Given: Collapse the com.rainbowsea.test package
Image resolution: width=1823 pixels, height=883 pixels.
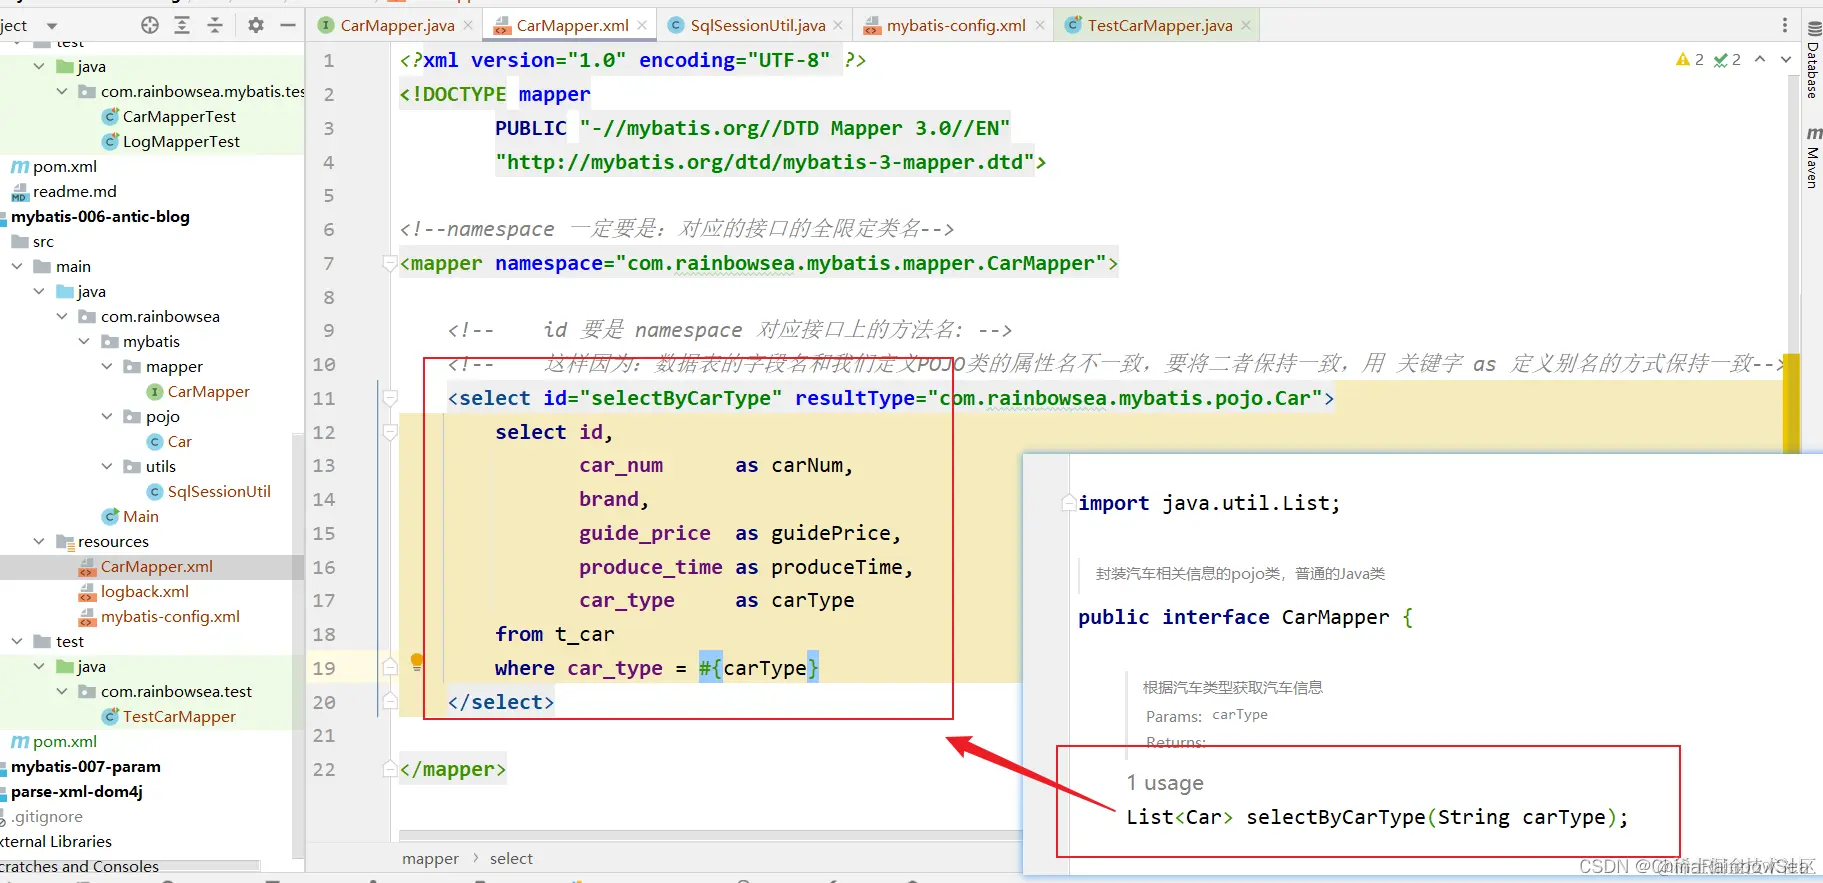Looking at the screenshot, I should [x=62, y=691].
